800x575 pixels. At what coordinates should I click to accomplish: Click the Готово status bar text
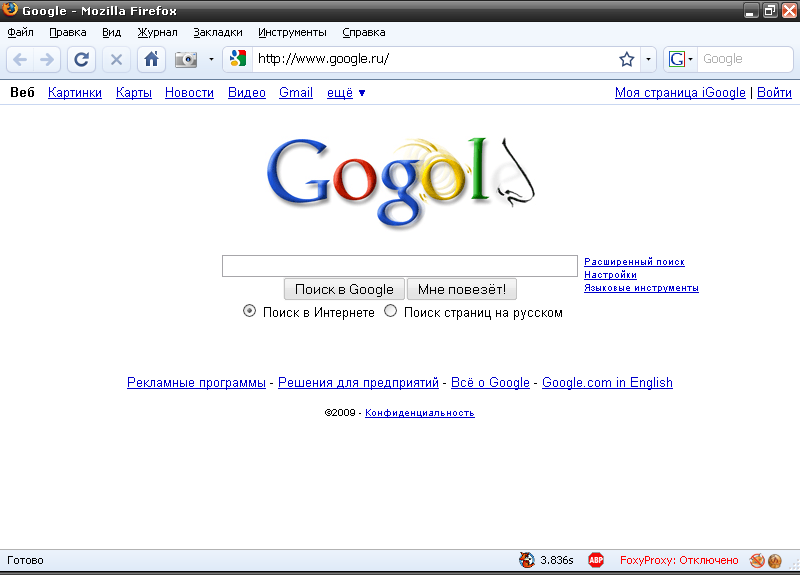[26, 560]
